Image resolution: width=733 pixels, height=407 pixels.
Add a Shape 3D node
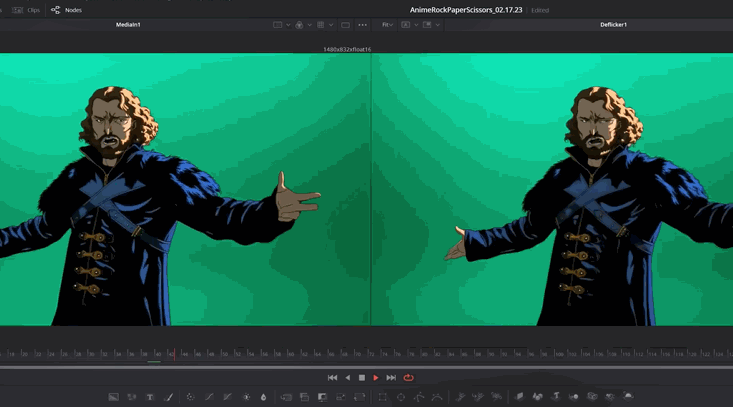(x=538, y=397)
